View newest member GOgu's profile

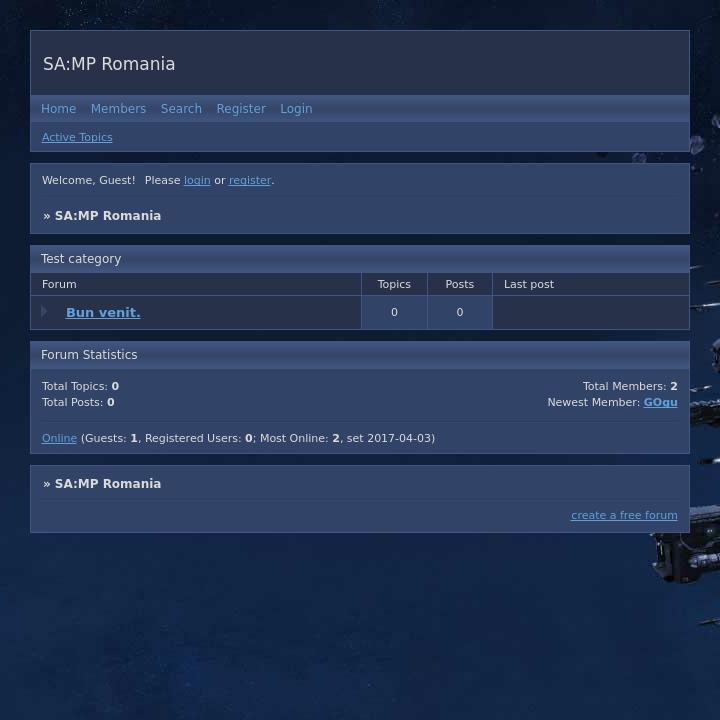[x=660, y=402]
